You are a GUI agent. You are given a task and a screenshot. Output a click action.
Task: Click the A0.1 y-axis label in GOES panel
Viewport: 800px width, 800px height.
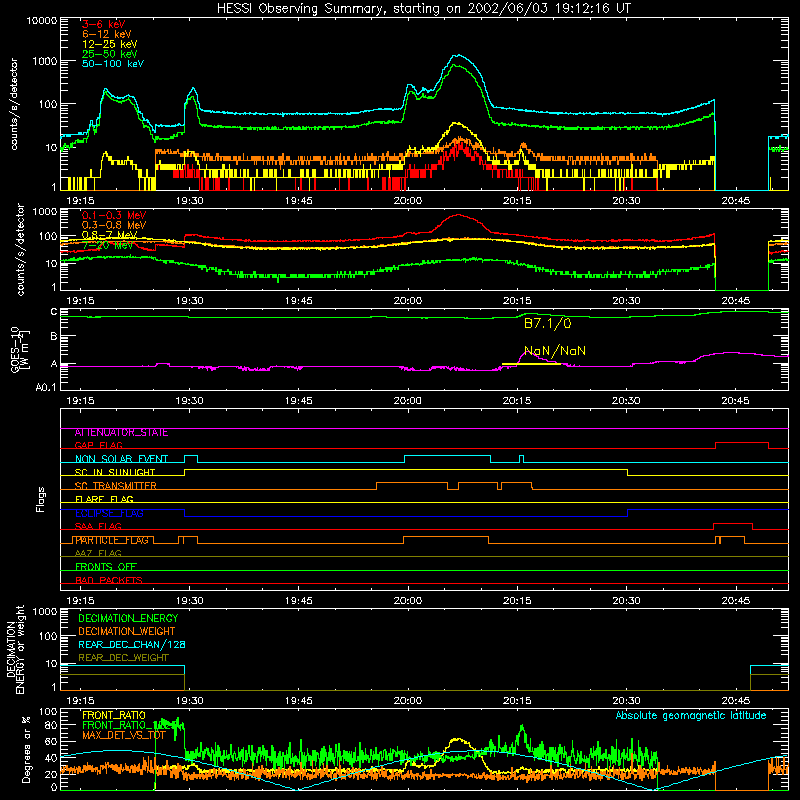click(46, 388)
